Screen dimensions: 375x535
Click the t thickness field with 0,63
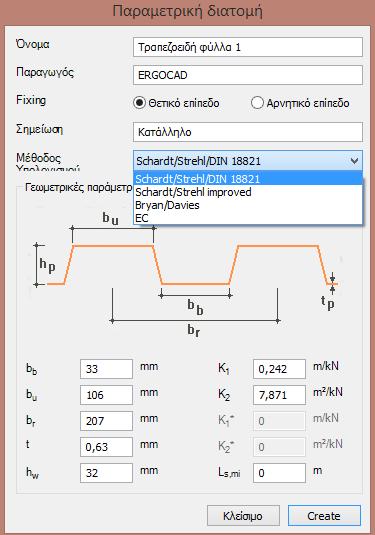106,447
